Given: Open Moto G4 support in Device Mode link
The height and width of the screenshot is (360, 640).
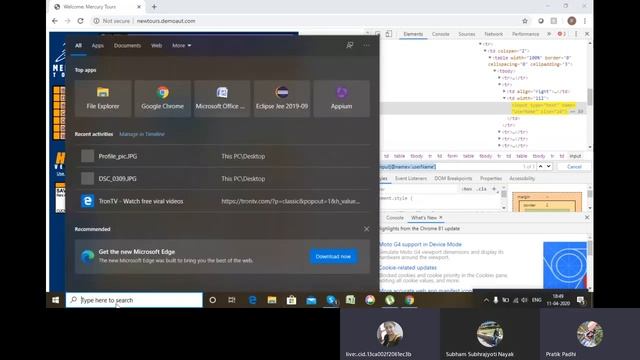Looking at the screenshot, I should (x=420, y=244).
